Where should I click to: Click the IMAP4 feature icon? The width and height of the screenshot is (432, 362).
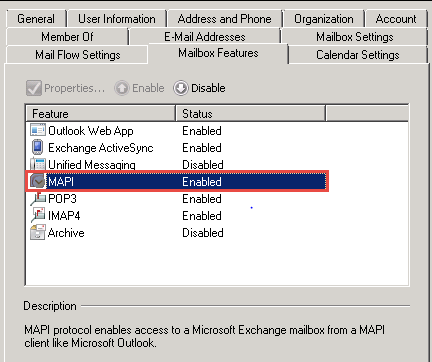[38, 215]
